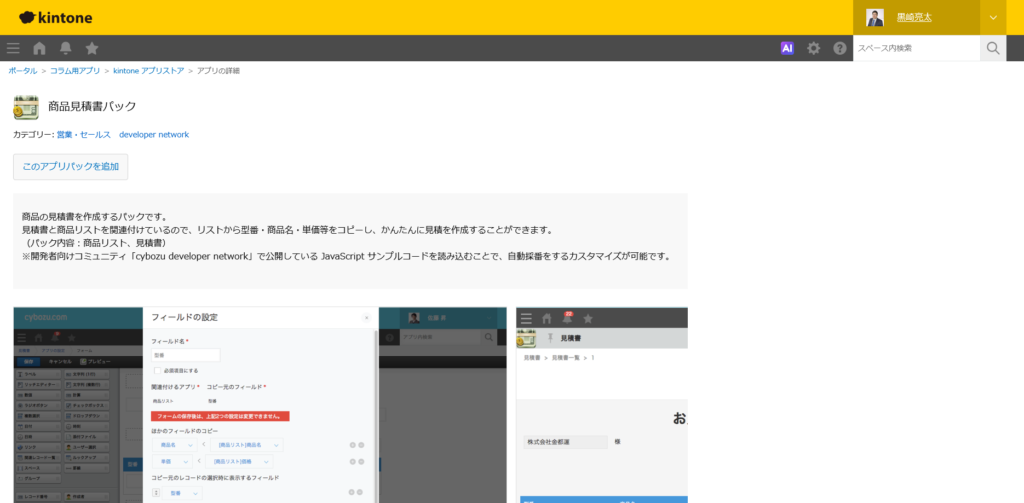Open bookmarks star icon
The width and height of the screenshot is (1024, 503).
coord(92,48)
